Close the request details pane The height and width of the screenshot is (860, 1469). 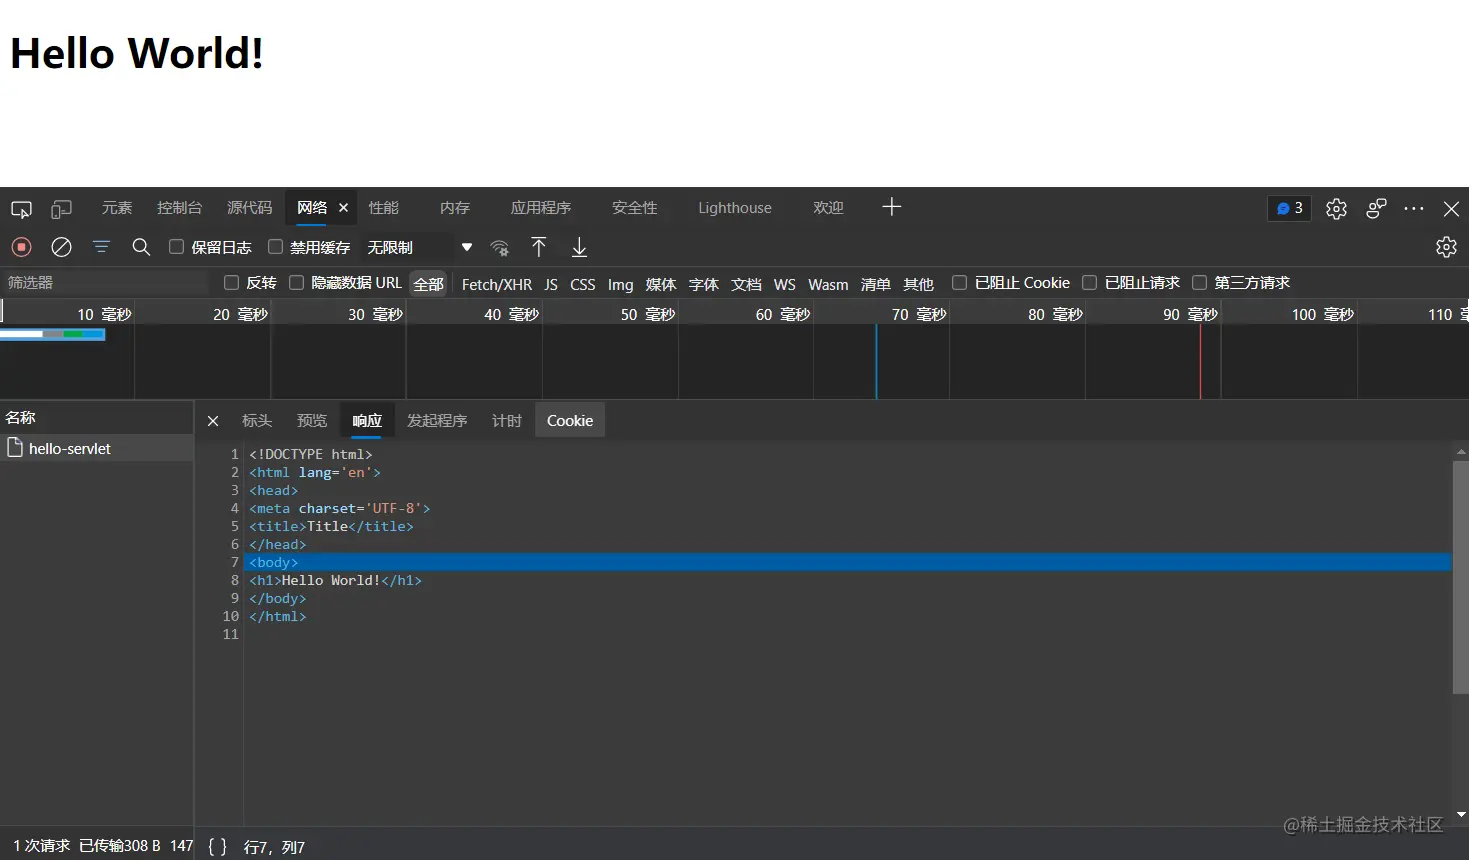click(213, 421)
